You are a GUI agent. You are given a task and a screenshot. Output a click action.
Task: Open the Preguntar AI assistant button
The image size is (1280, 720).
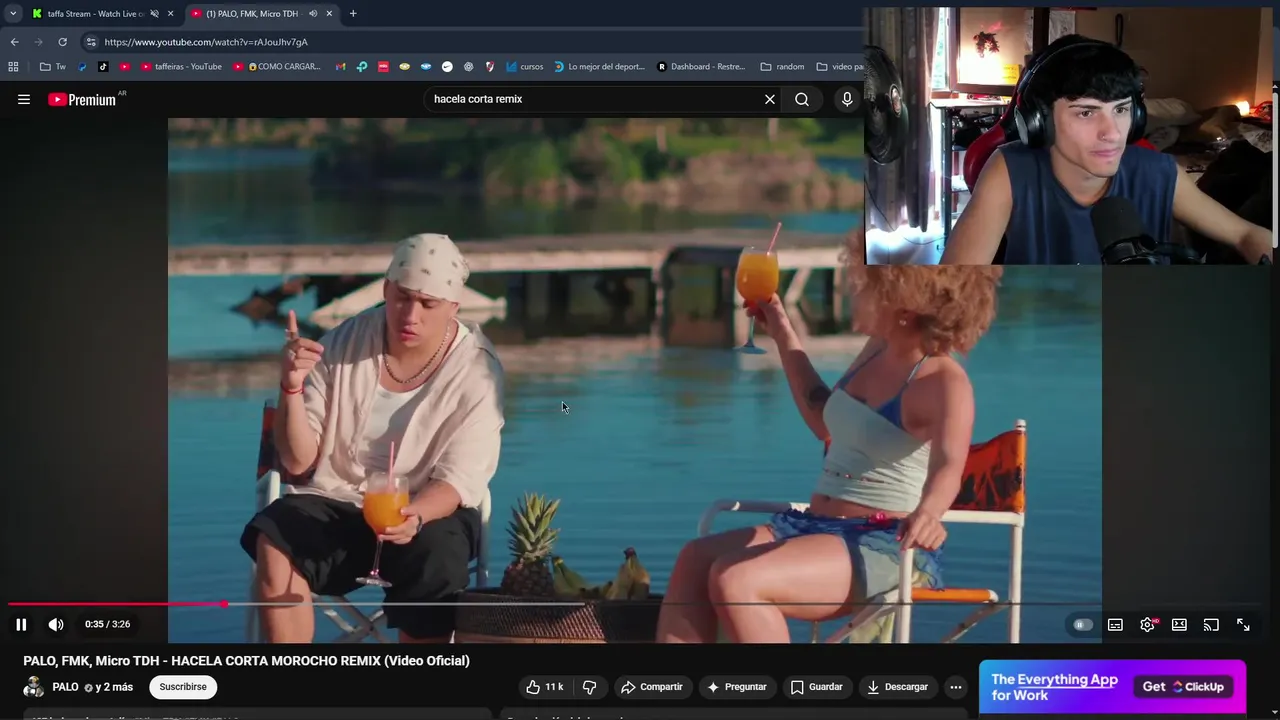737,687
